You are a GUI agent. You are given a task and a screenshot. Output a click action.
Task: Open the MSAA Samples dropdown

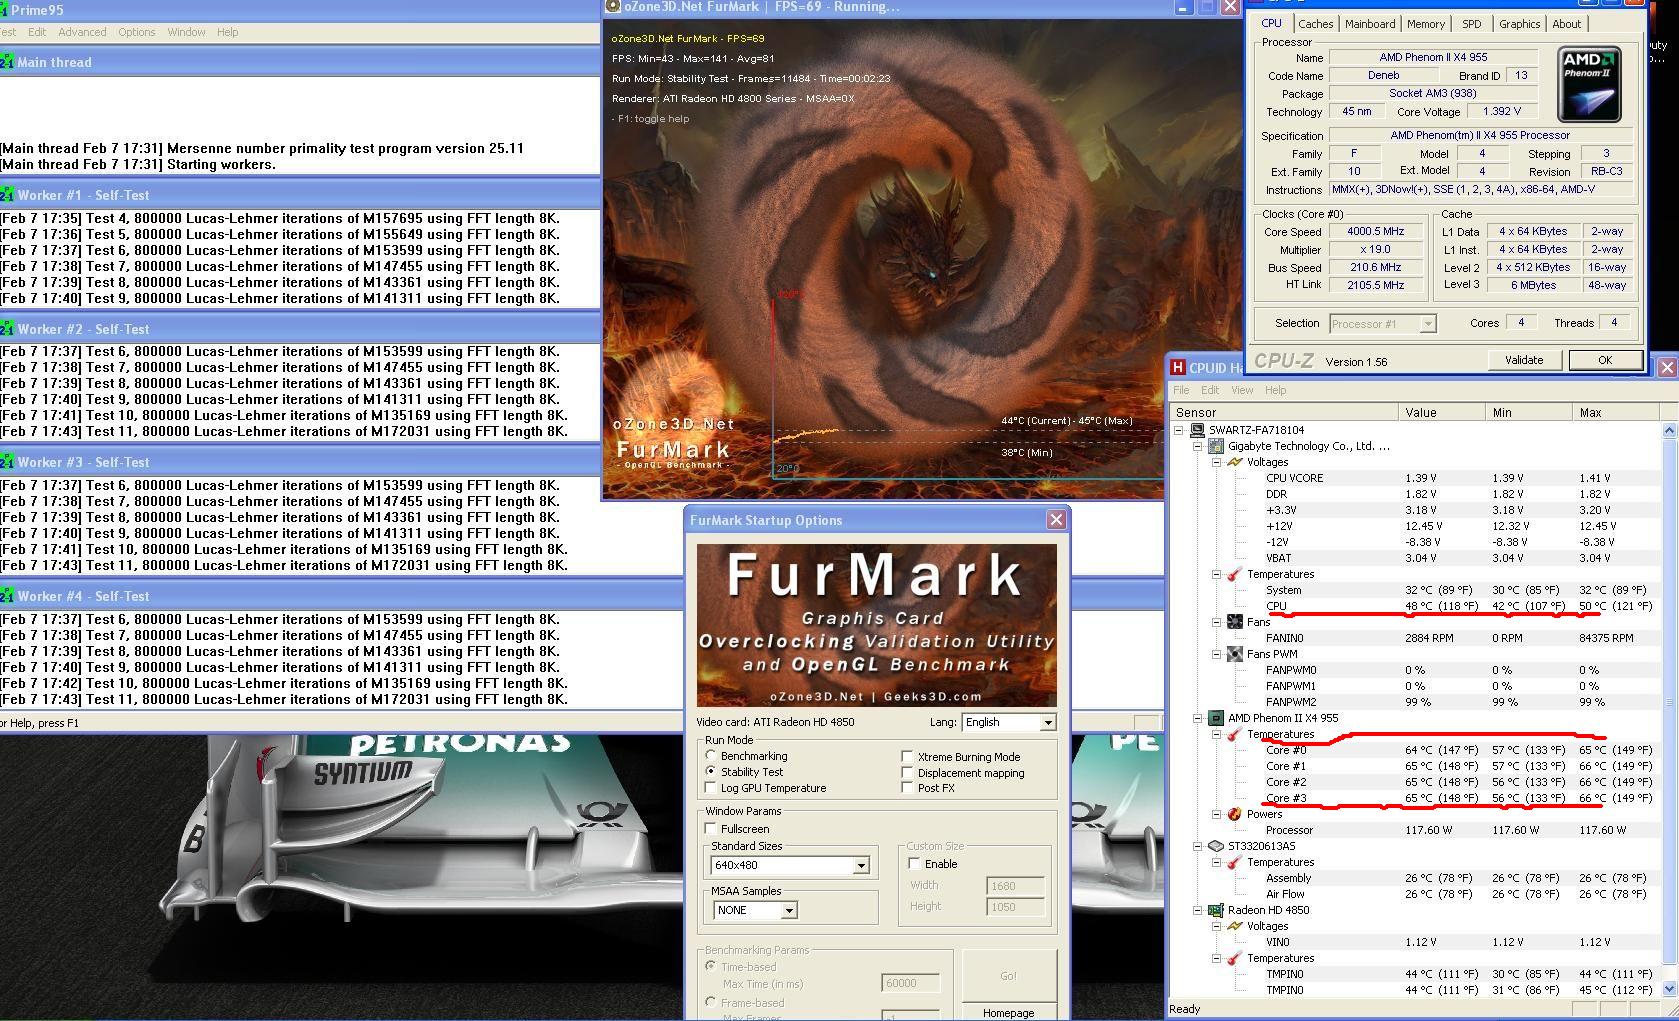[788, 910]
